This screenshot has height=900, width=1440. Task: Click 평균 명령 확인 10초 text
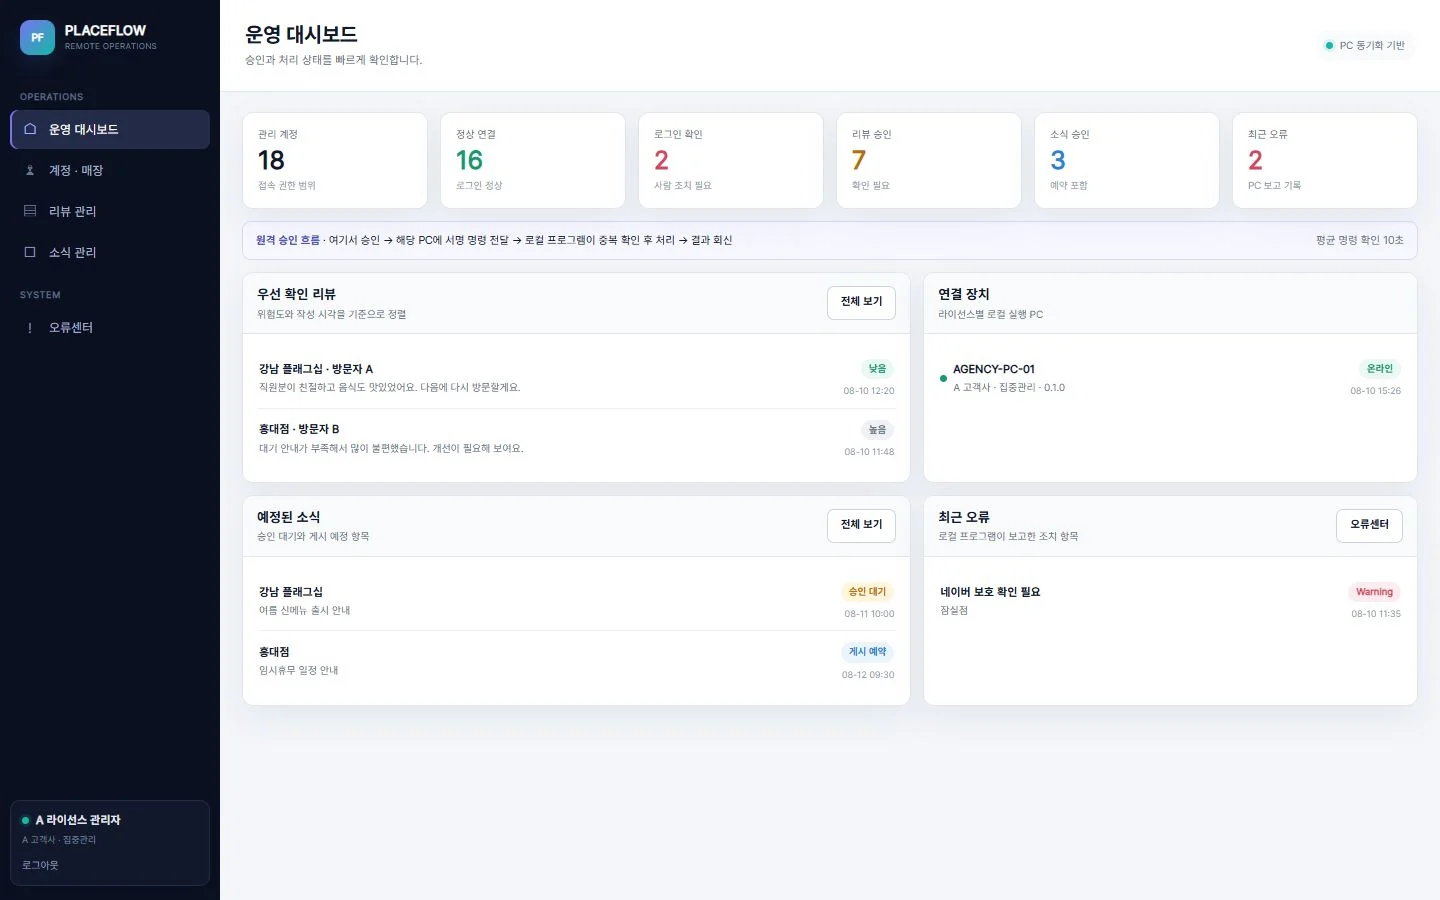[x=1360, y=240]
